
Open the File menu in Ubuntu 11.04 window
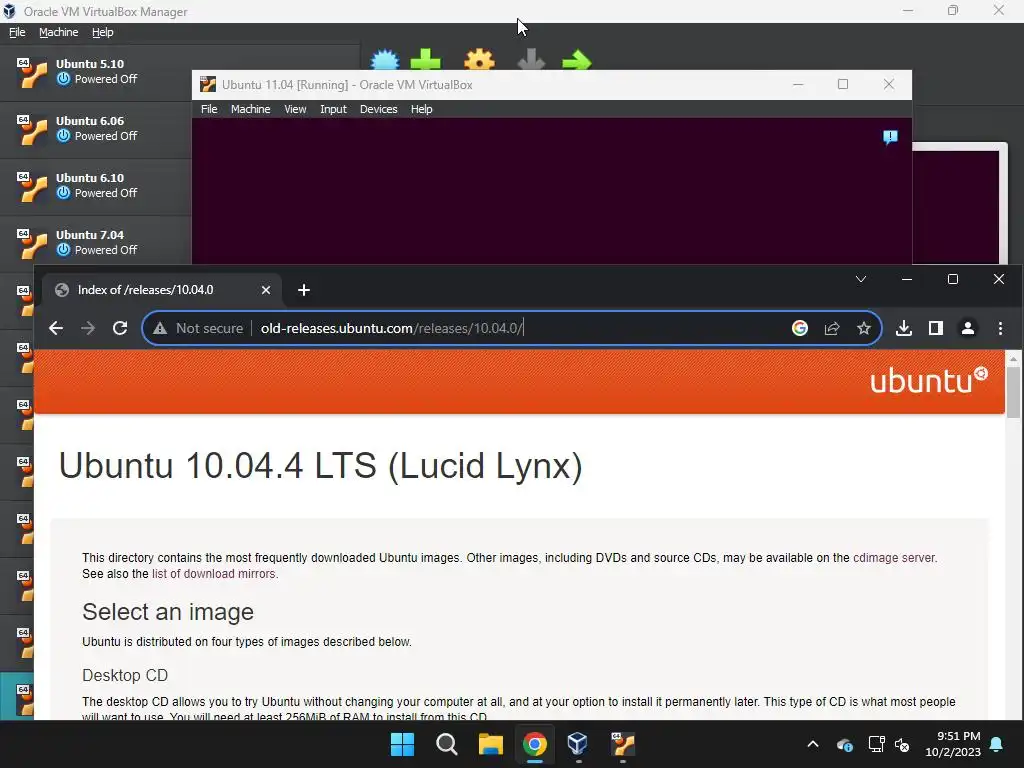point(209,109)
